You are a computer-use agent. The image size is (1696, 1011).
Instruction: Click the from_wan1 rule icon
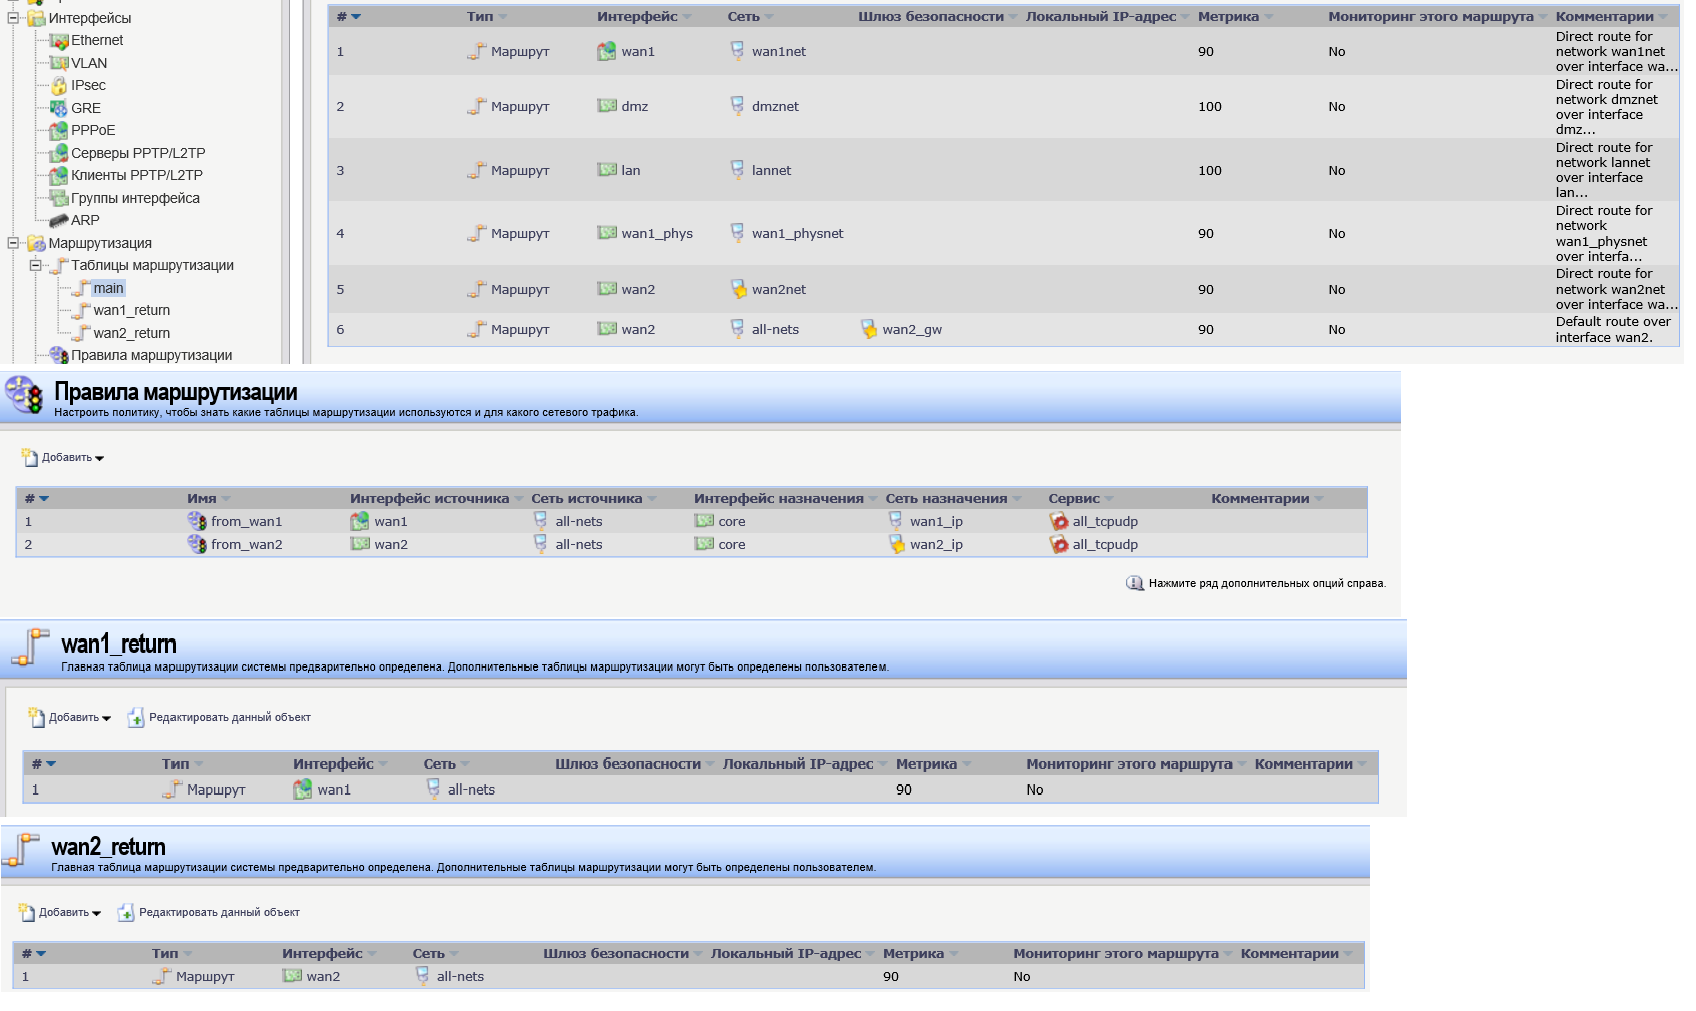pos(197,521)
